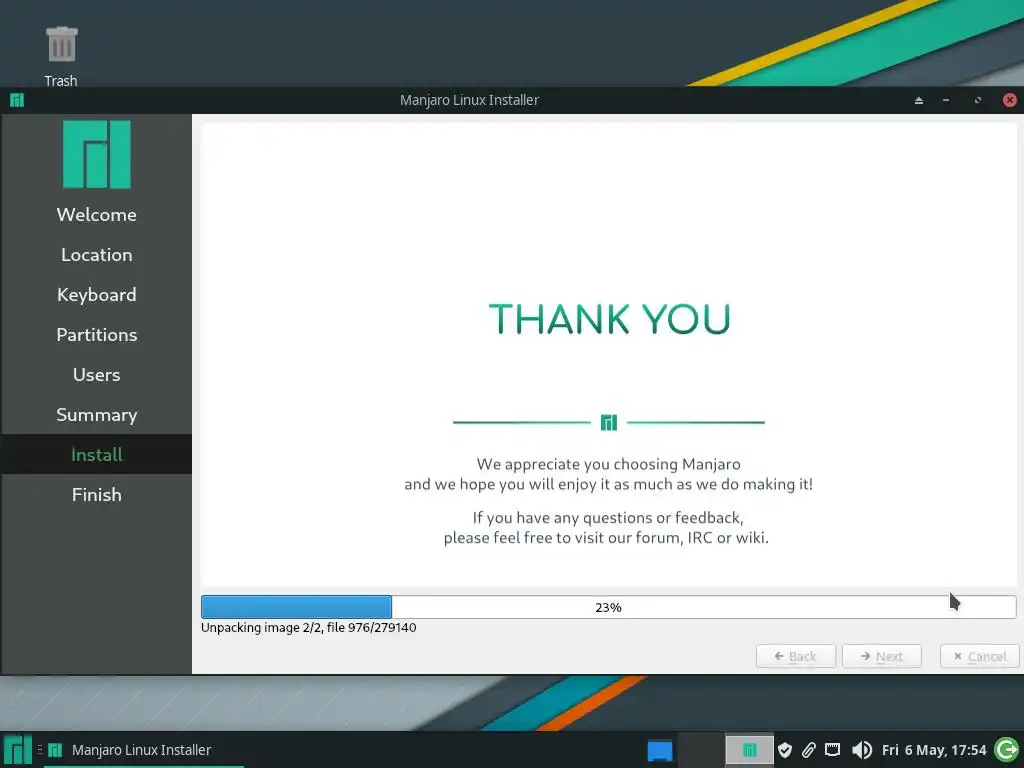Click the taskbar handle dots beside start menu
Image resolution: width=1024 pixels, height=768 pixels.
pyautogui.click(x=40, y=750)
